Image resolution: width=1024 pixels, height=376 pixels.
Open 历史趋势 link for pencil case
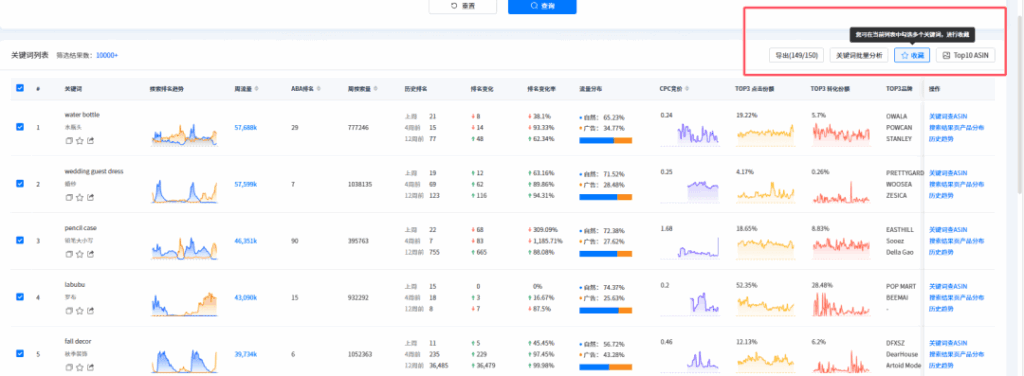tap(940, 252)
